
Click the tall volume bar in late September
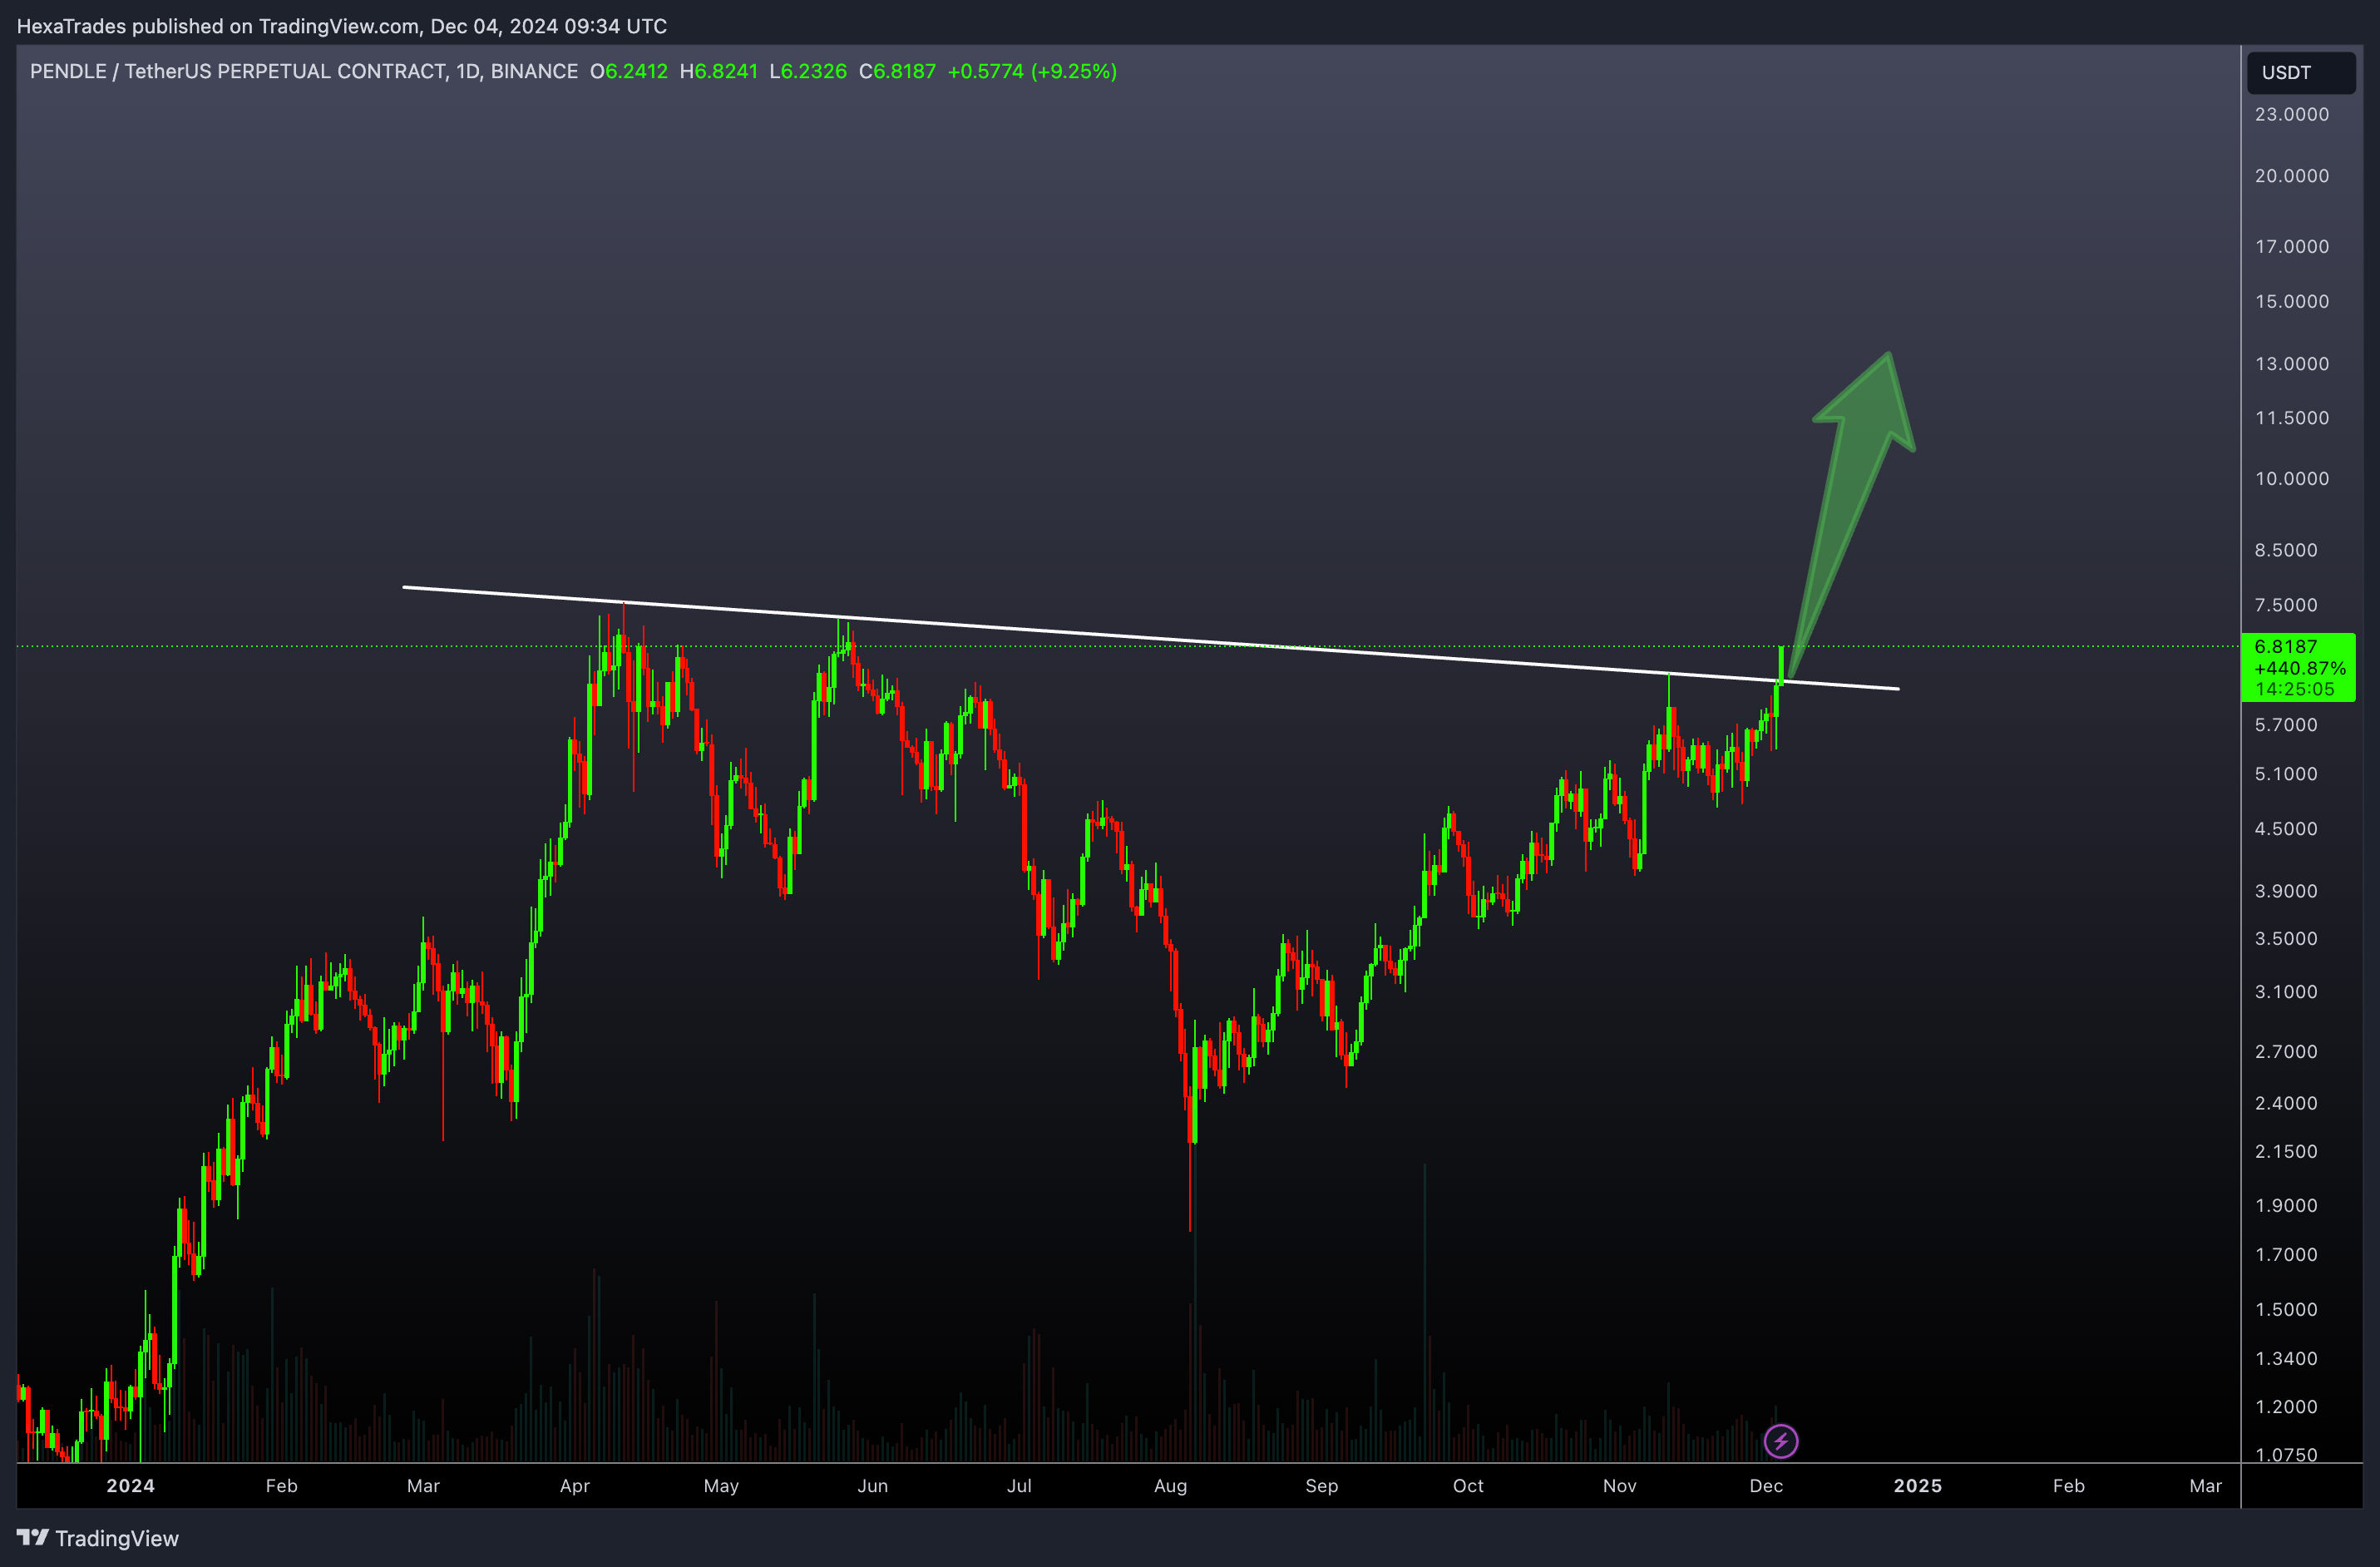1424,1312
